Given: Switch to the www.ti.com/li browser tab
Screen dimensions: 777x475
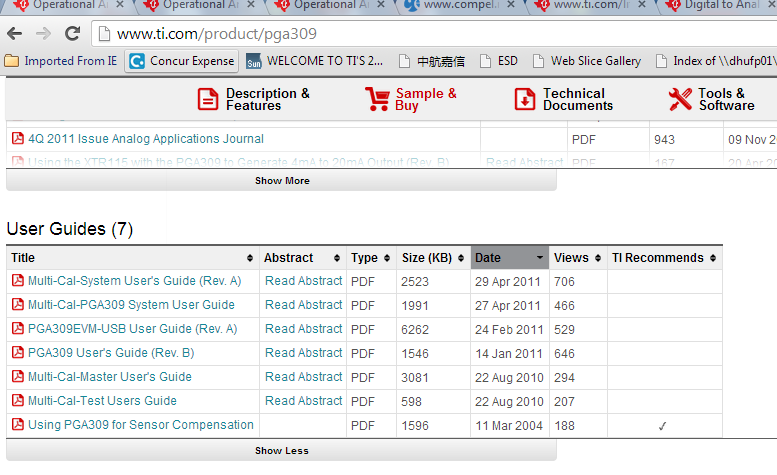Looking at the screenshot, I should click(x=591, y=5).
